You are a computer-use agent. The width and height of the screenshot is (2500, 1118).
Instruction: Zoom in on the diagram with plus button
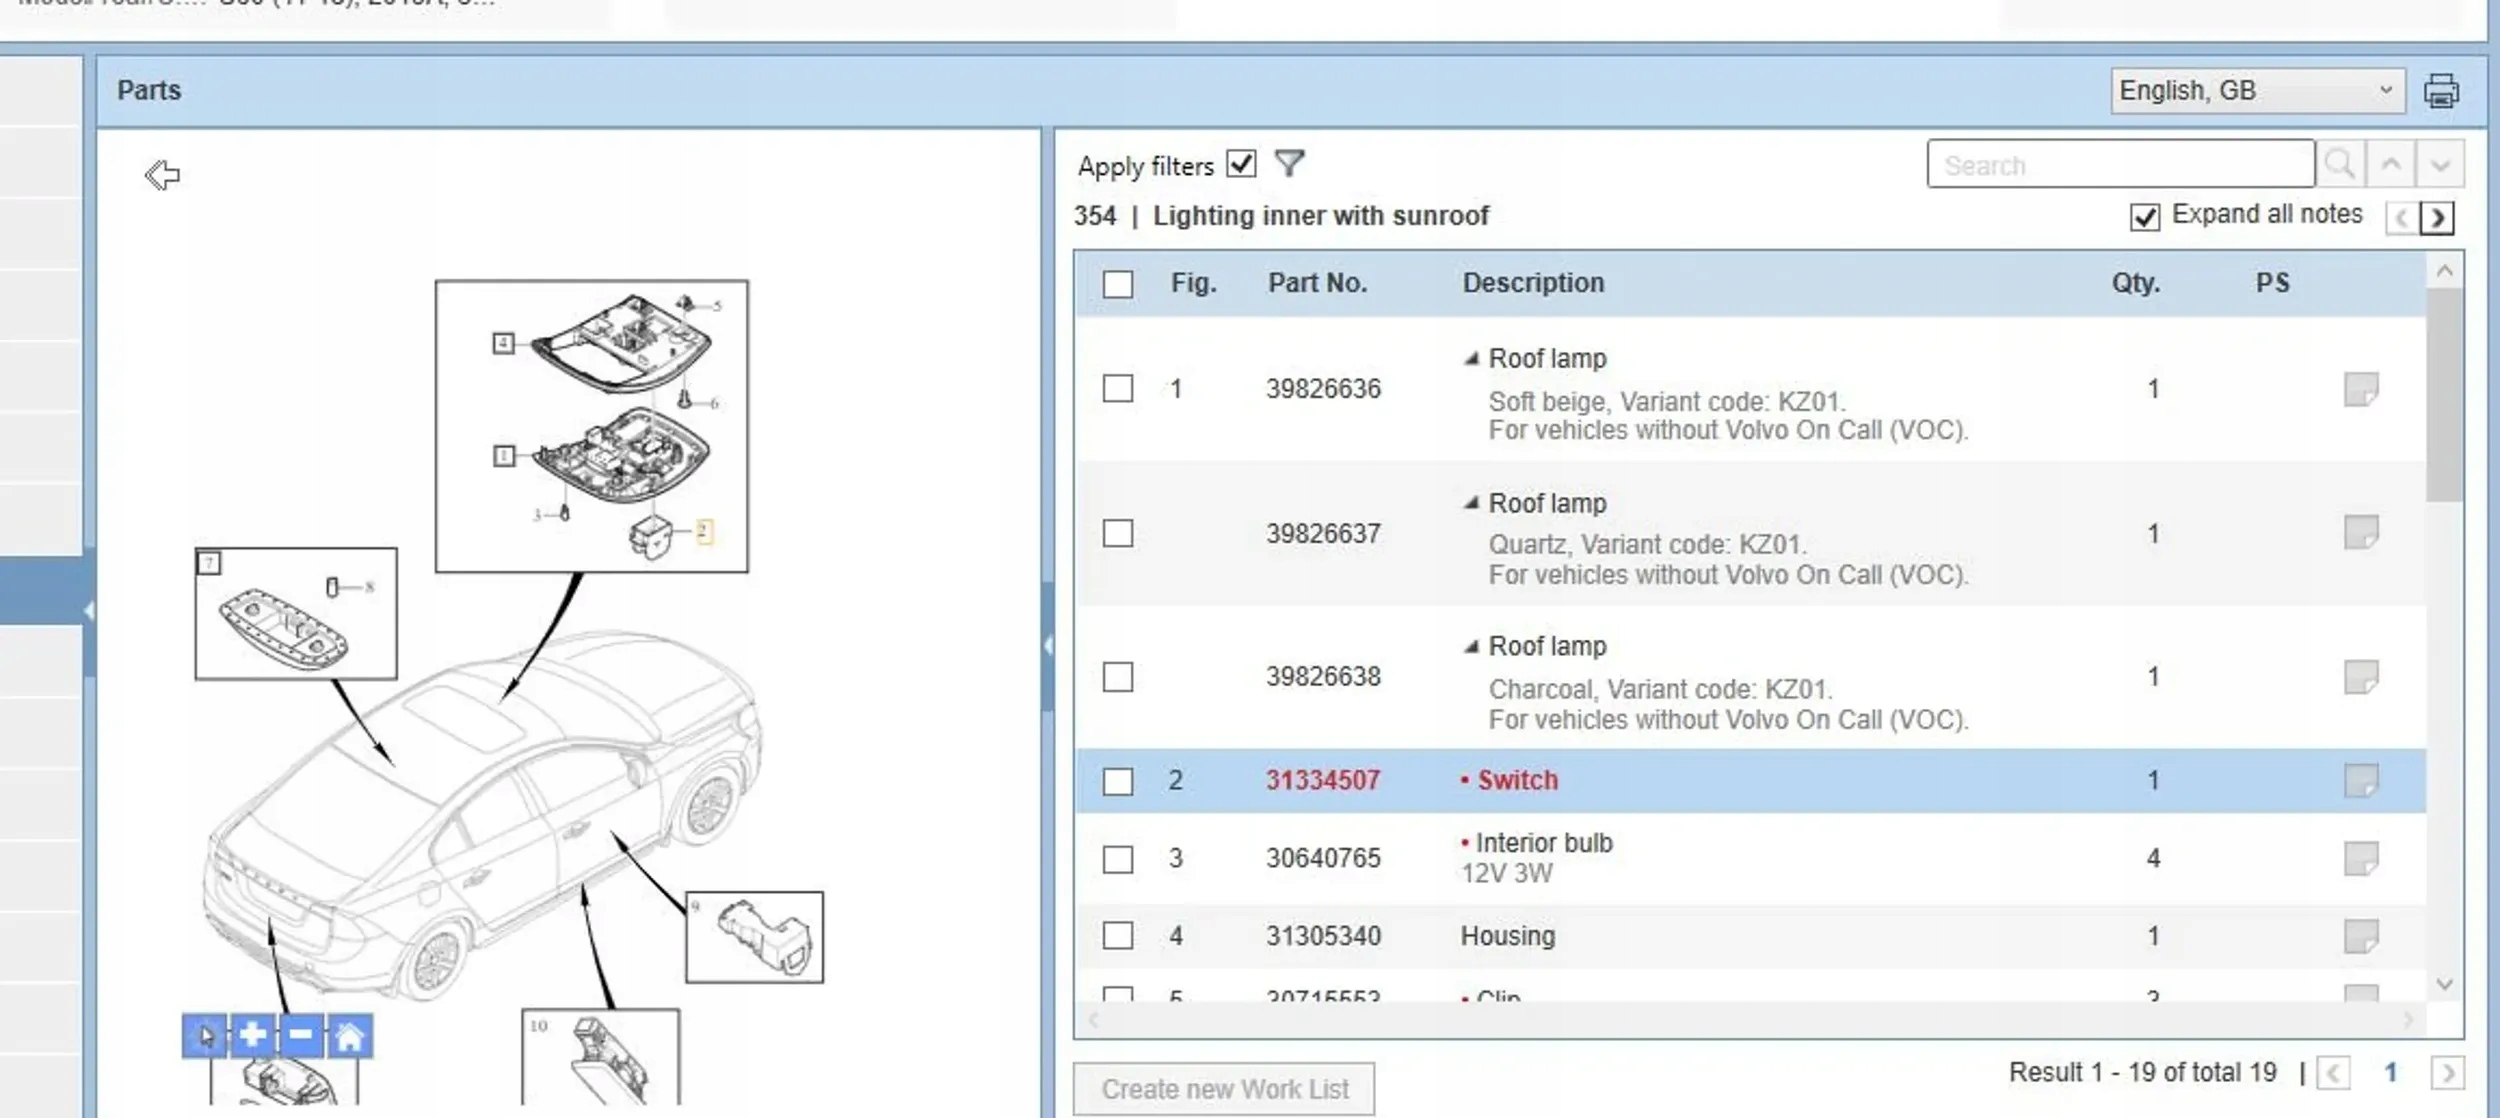(253, 1035)
